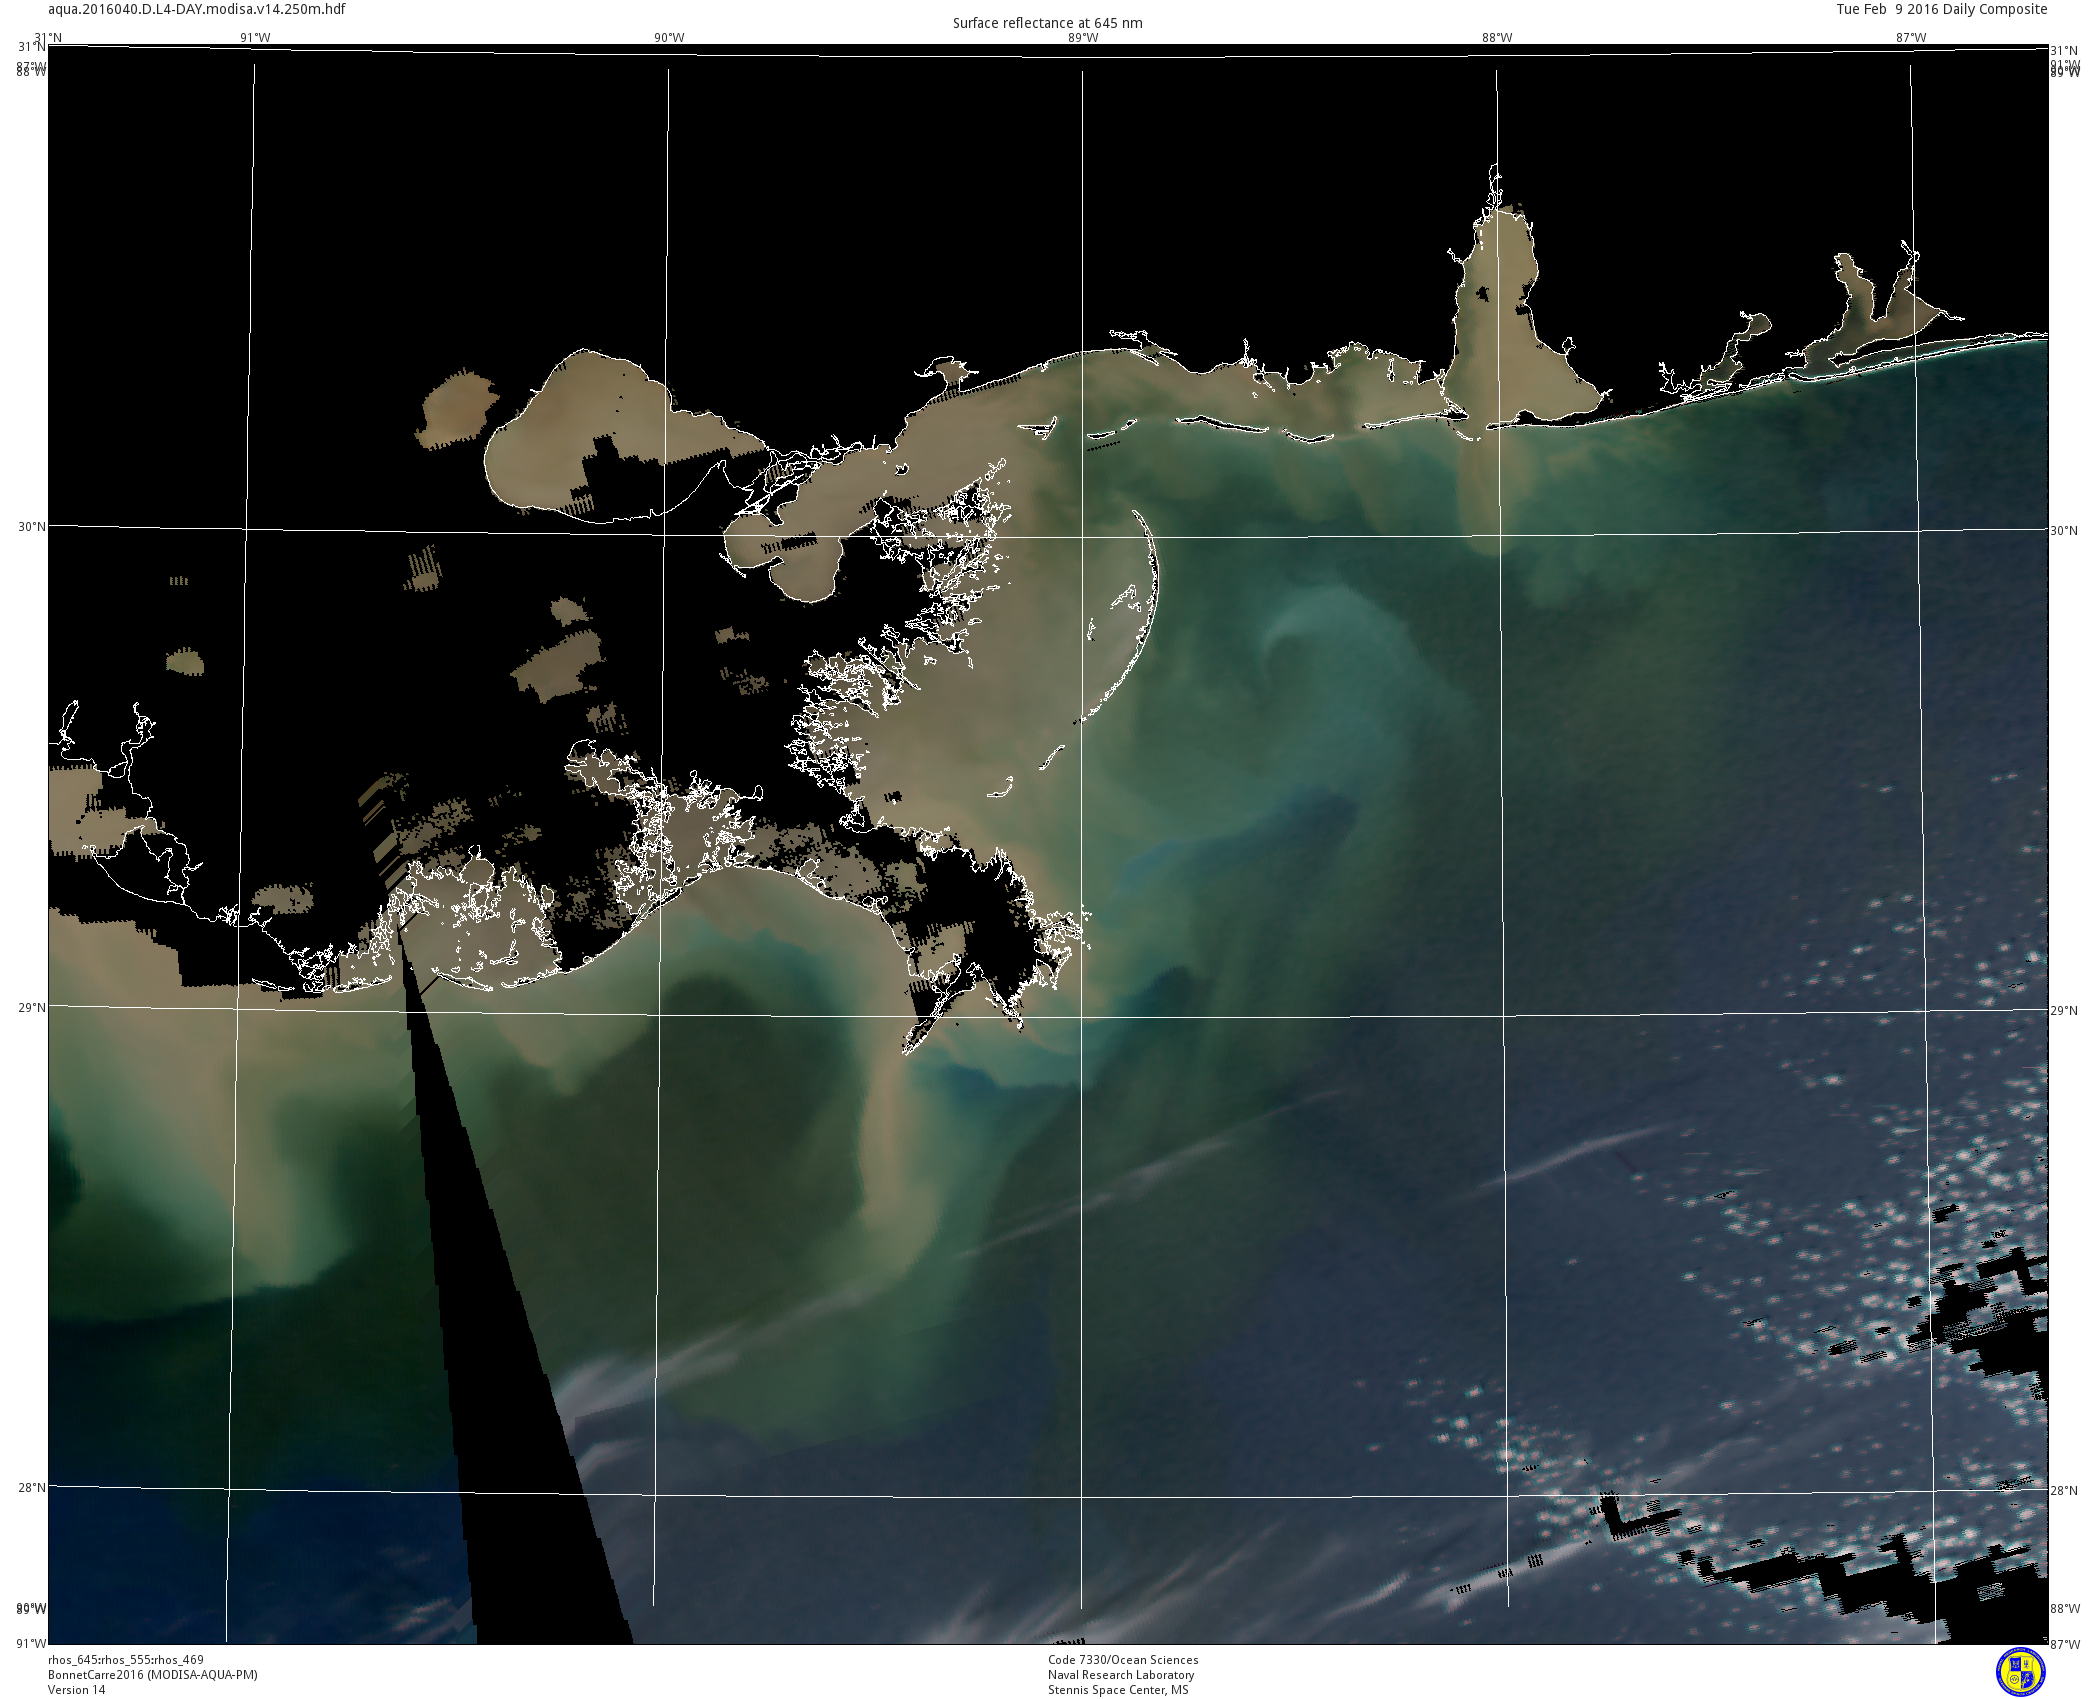2096x1699 pixels.
Task: Click the Stennis Space Center, MS text
Action: tap(1118, 1689)
